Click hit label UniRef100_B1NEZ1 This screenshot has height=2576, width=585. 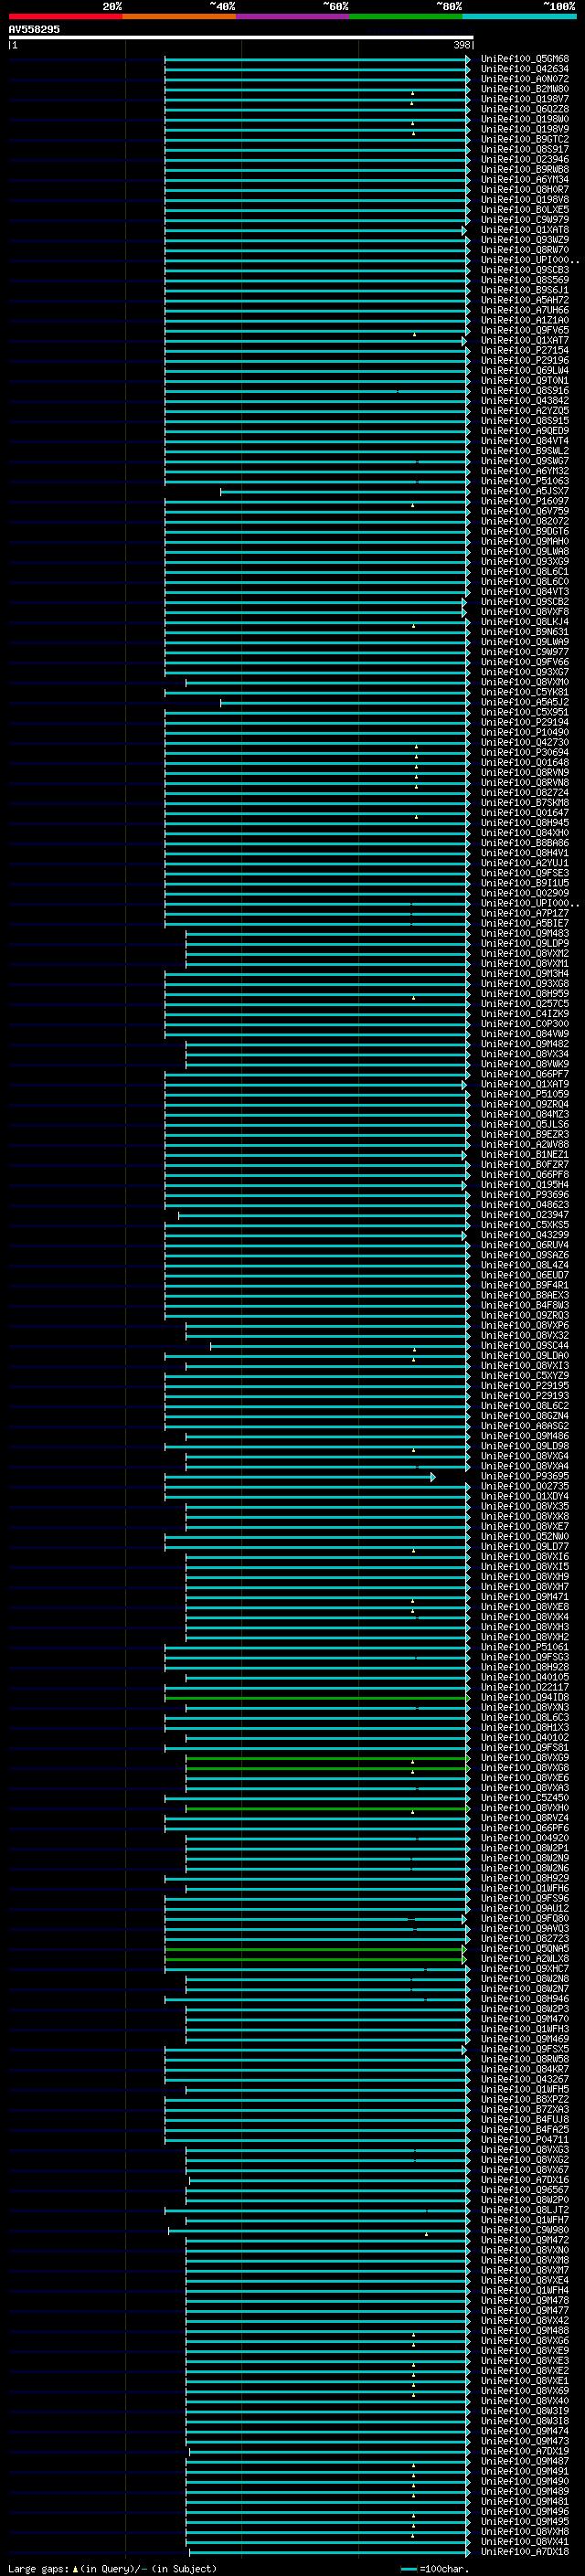525,1155
